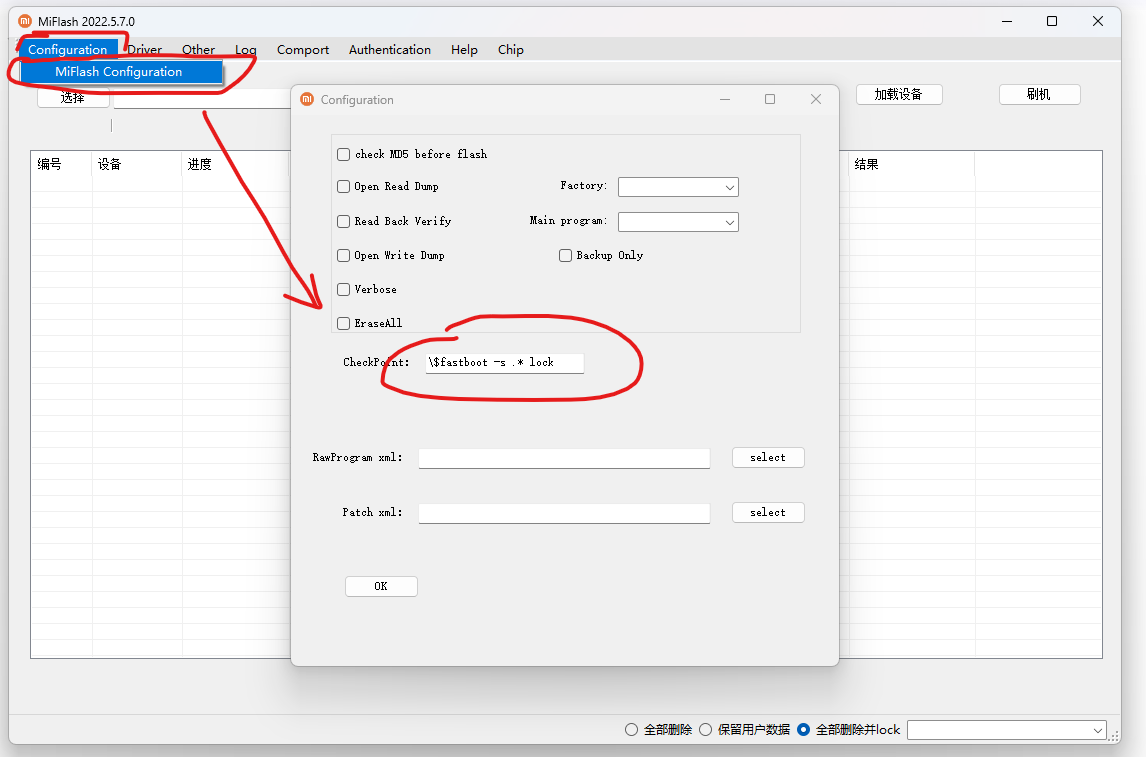This screenshot has height=757, width=1146.
Task: Click the 刷机 flash button
Action: pos(1039,94)
